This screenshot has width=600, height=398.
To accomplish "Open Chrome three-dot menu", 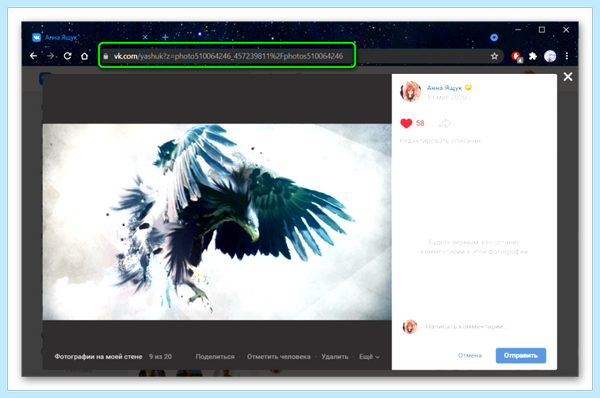I will [x=567, y=56].
